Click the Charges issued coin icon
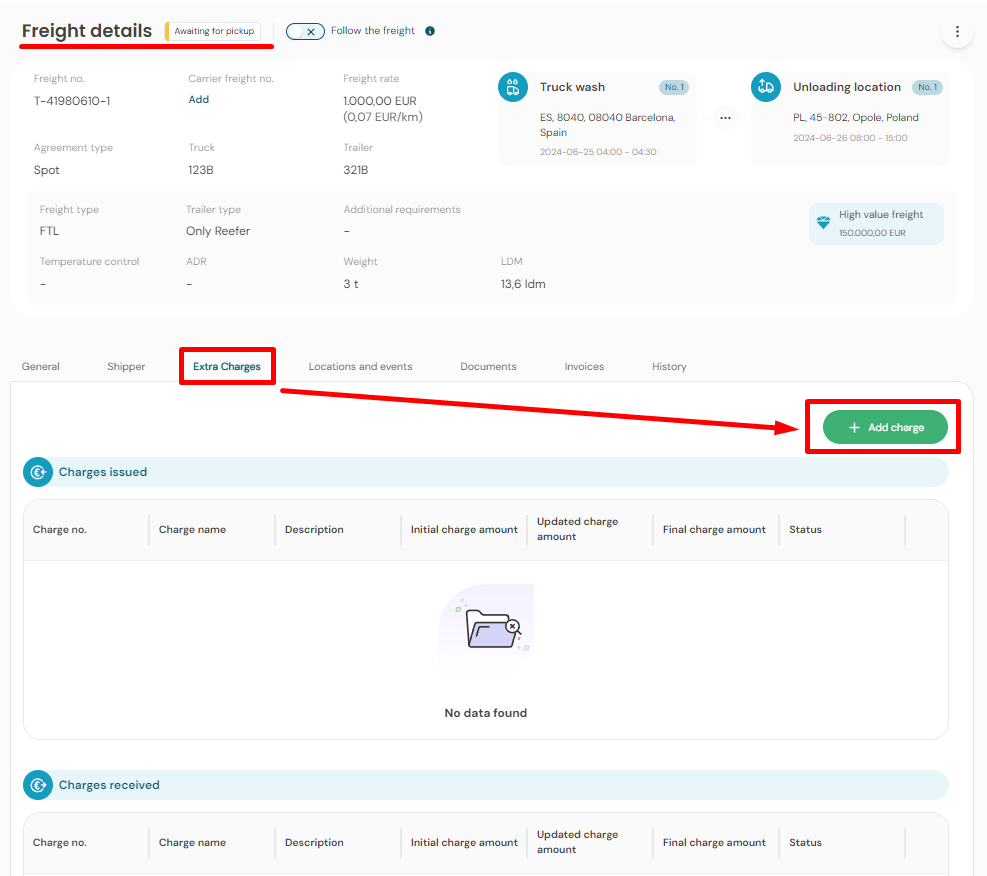 [37, 471]
